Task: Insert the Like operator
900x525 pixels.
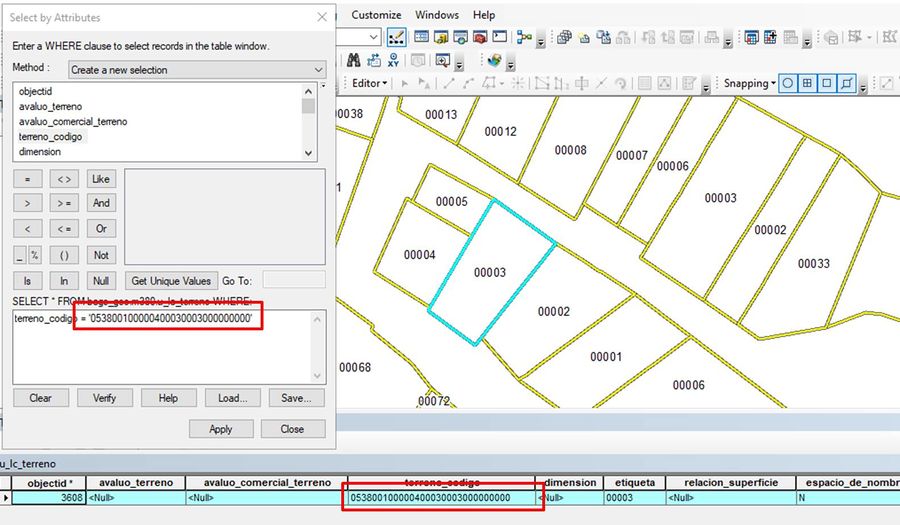Action: click(101, 178)
